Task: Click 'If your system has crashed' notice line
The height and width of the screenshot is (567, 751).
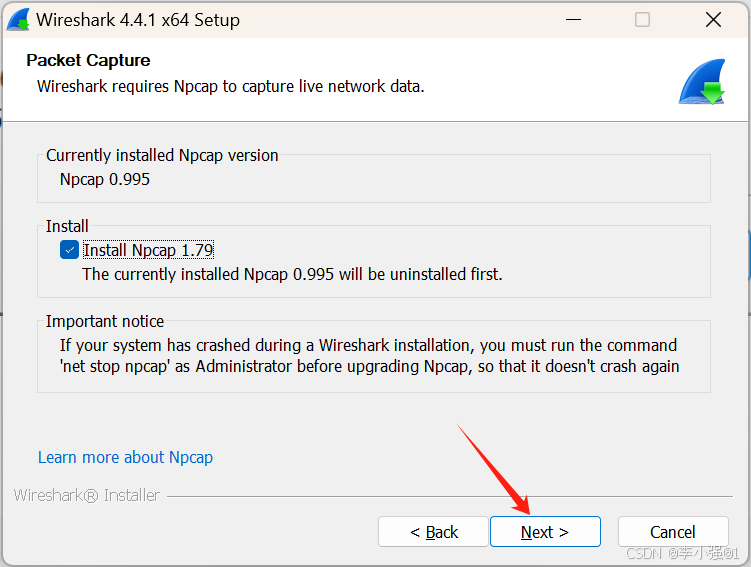Action: [368, 345]
